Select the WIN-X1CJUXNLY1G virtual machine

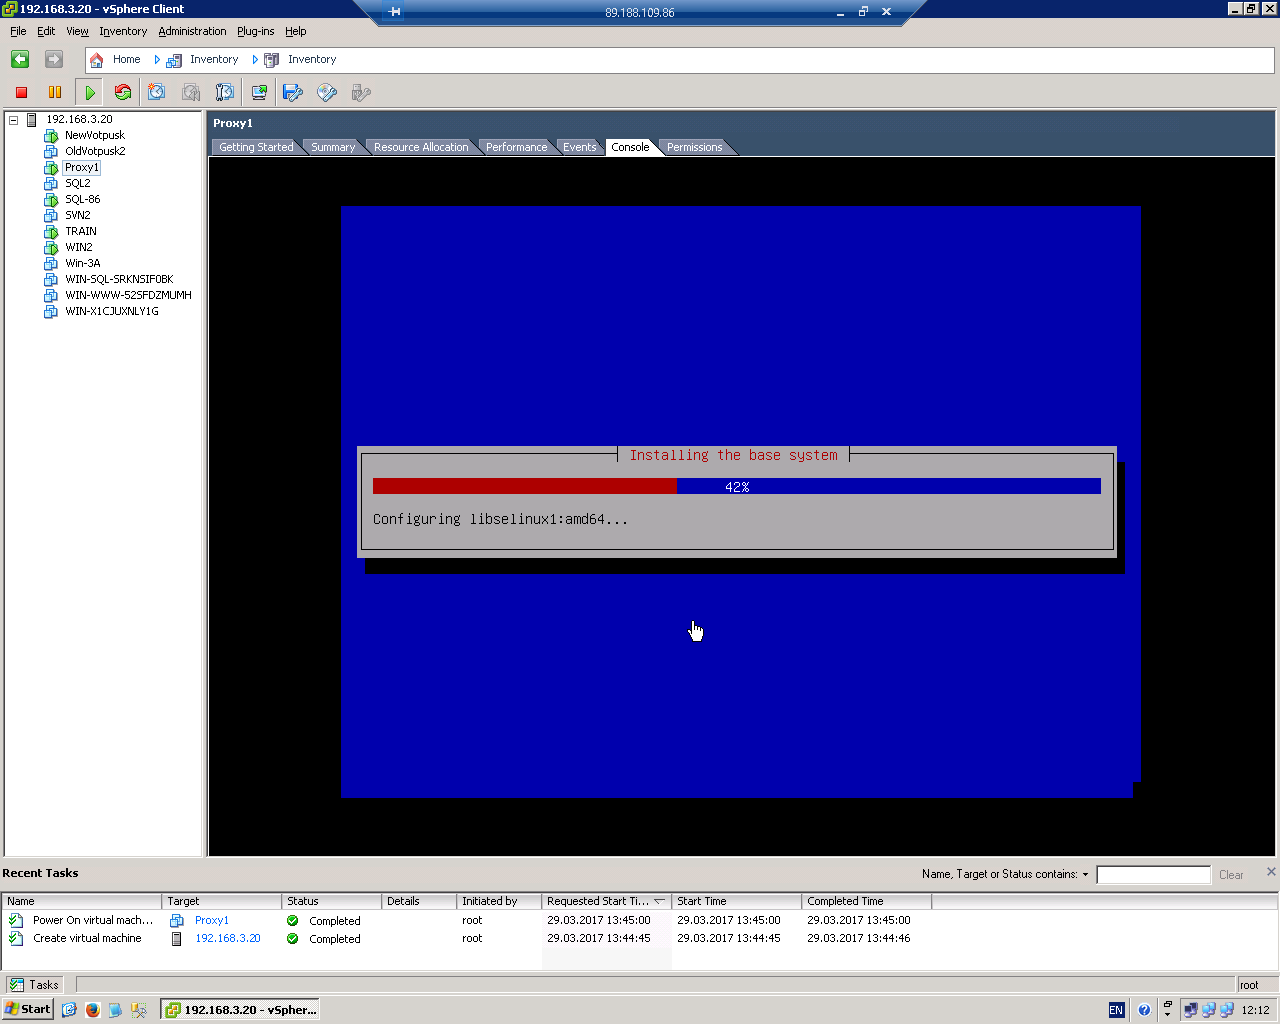pyautogui.click(x=112, y=311)
